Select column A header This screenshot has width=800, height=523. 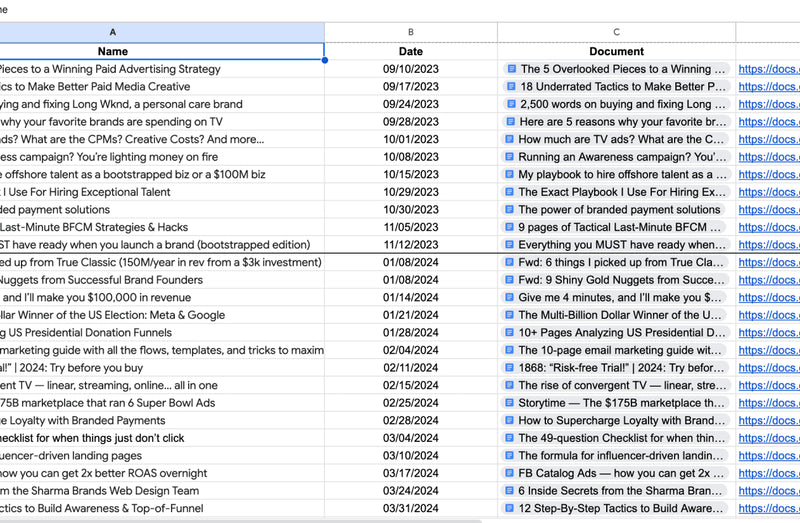[x=112, y=32]
